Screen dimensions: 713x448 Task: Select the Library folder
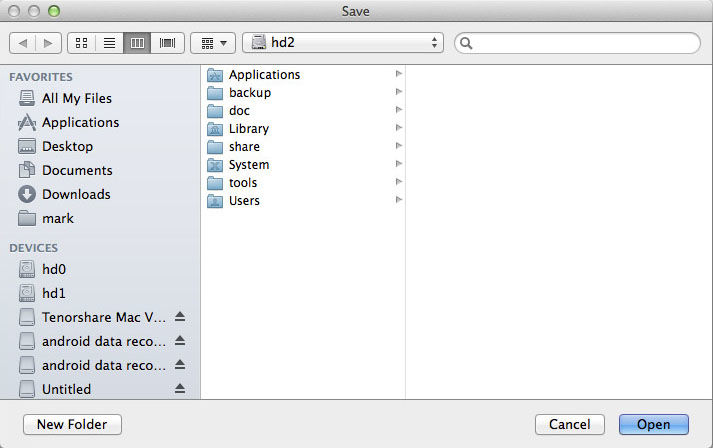(248, 129)
